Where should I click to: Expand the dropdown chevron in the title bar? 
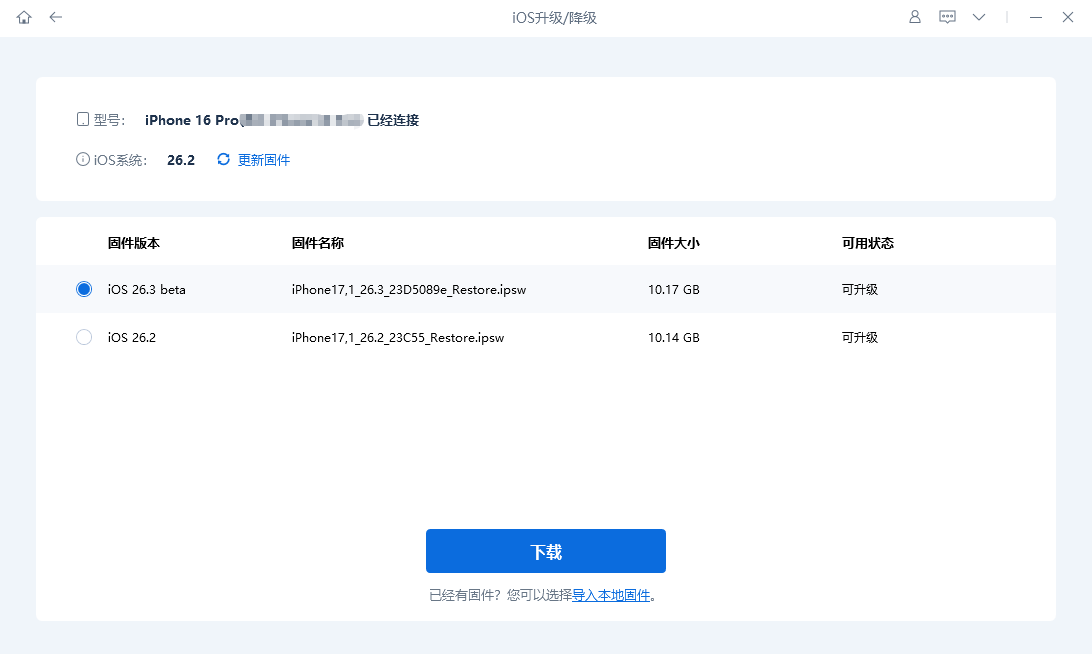click(x=978, y=17)
